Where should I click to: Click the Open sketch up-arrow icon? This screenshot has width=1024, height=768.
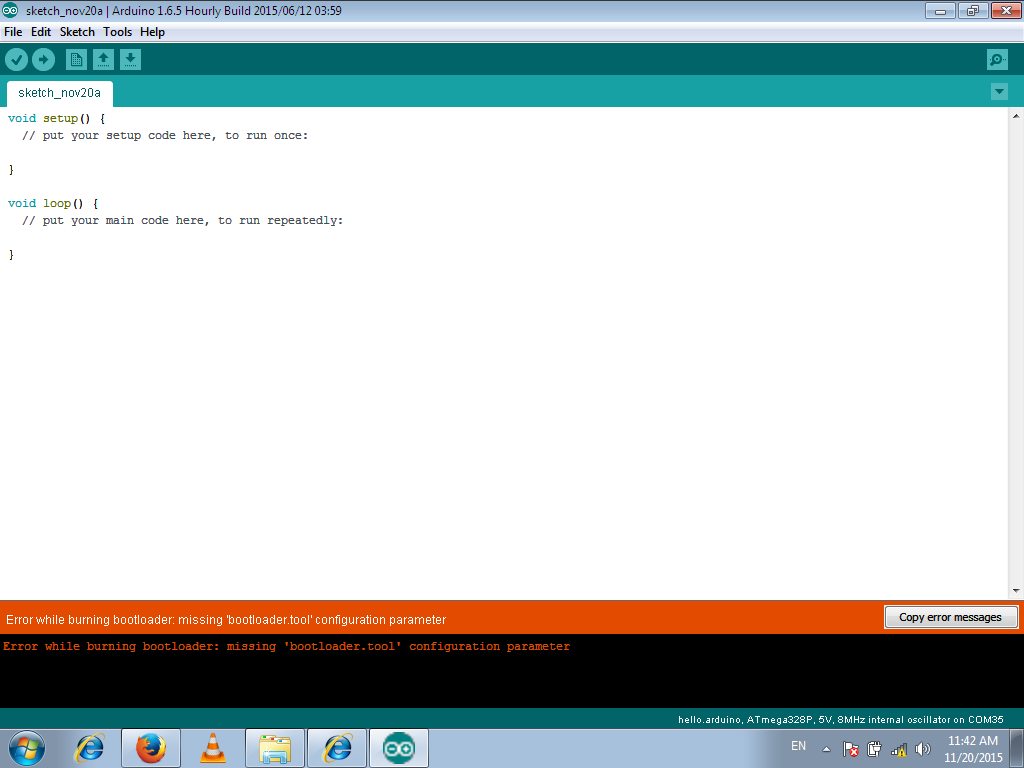click(x=103, y=60)
